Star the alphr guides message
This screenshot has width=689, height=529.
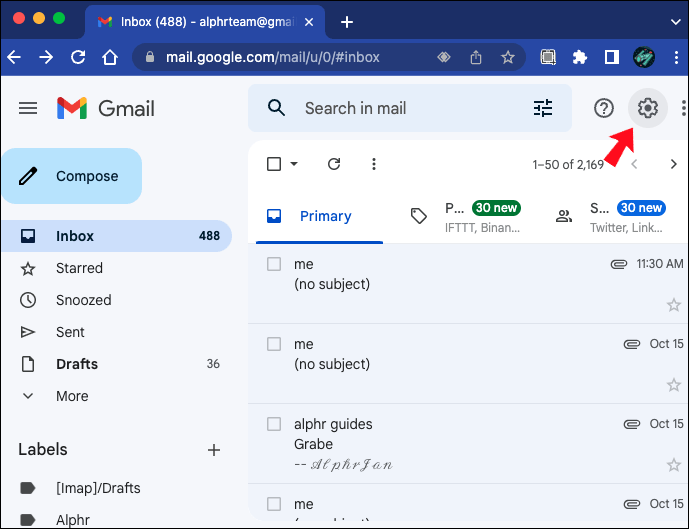click(674, 464)
